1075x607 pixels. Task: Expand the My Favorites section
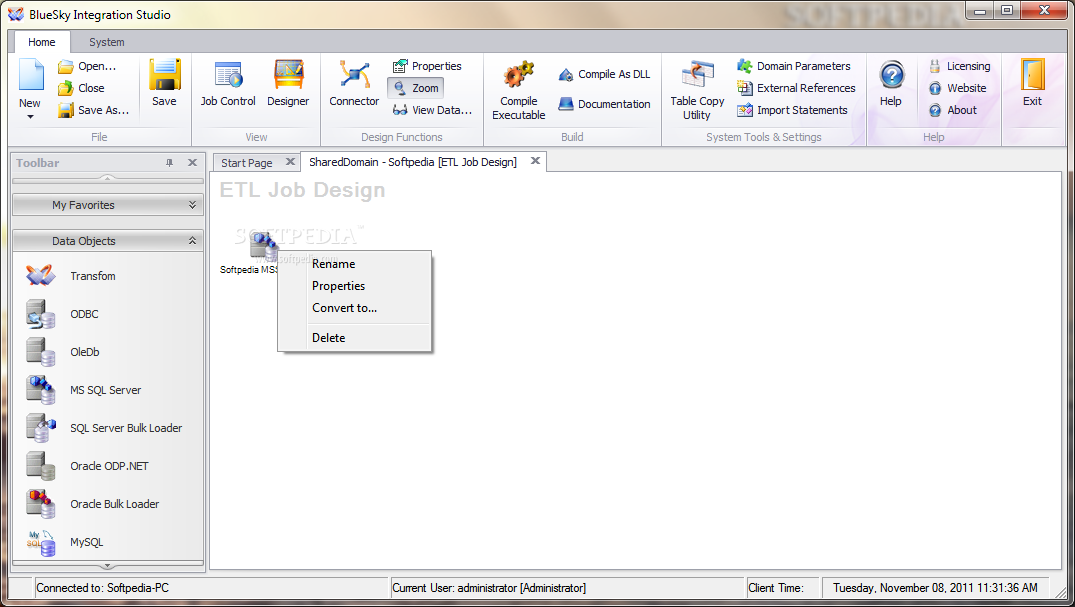108,205
